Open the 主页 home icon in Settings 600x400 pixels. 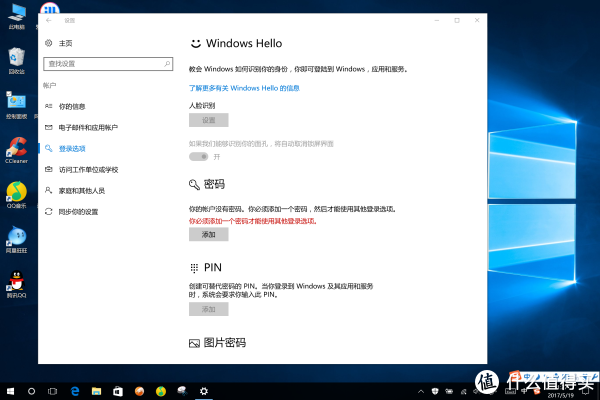pyautogui.click(x=49, y=43)
